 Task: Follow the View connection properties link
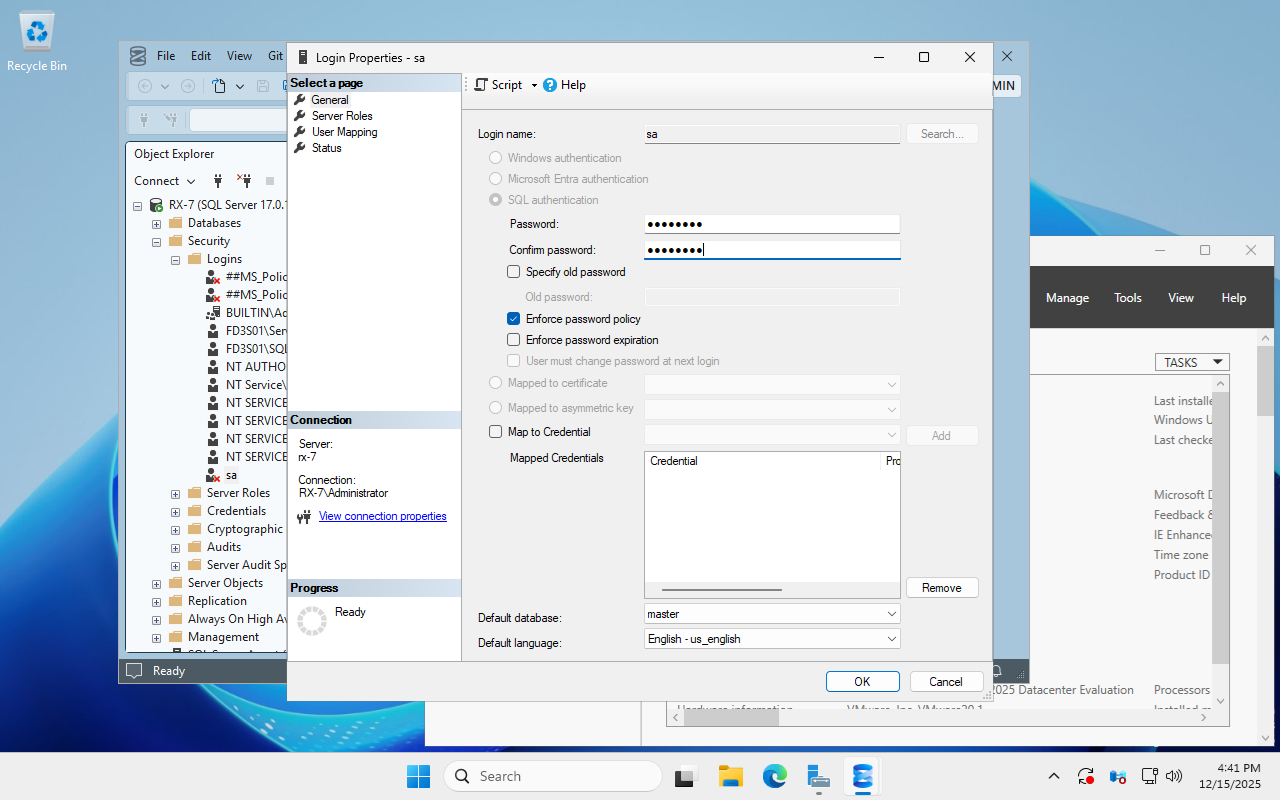pyautogui.click(x=382, y=516)
